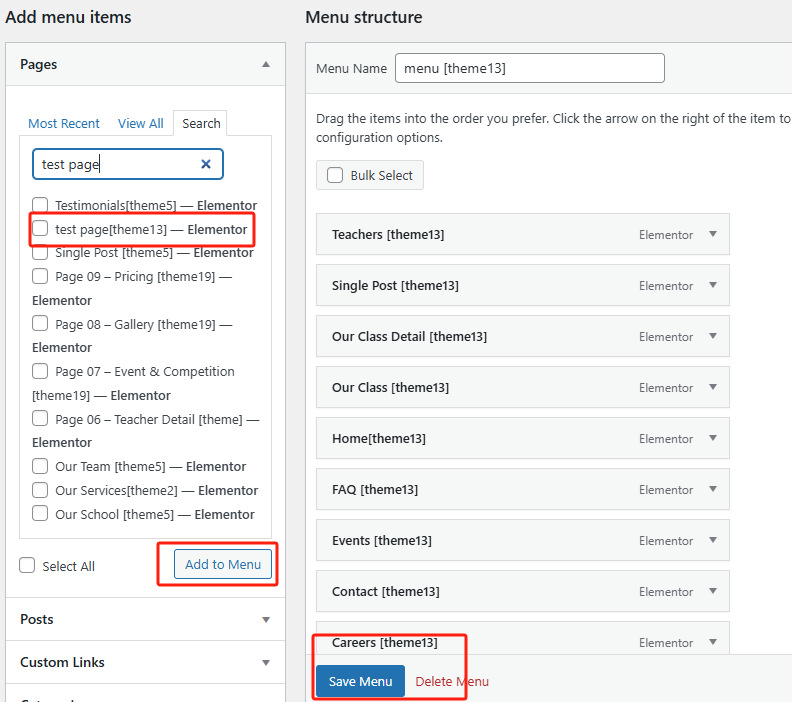This screenshot has height=702, width=792.
Task: Collapse the Pages panel arrow
Action: pos(266,64)
